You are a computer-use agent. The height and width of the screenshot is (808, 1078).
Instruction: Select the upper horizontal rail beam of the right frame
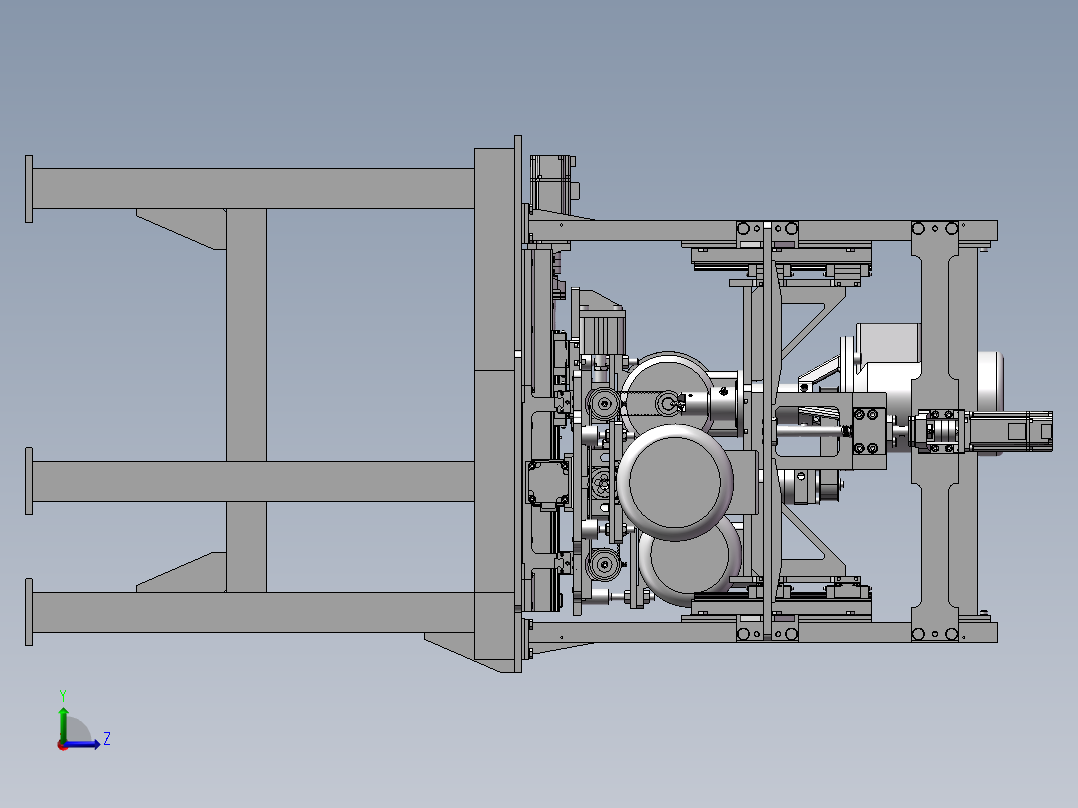pyautogui.click(x=763, y=230)
